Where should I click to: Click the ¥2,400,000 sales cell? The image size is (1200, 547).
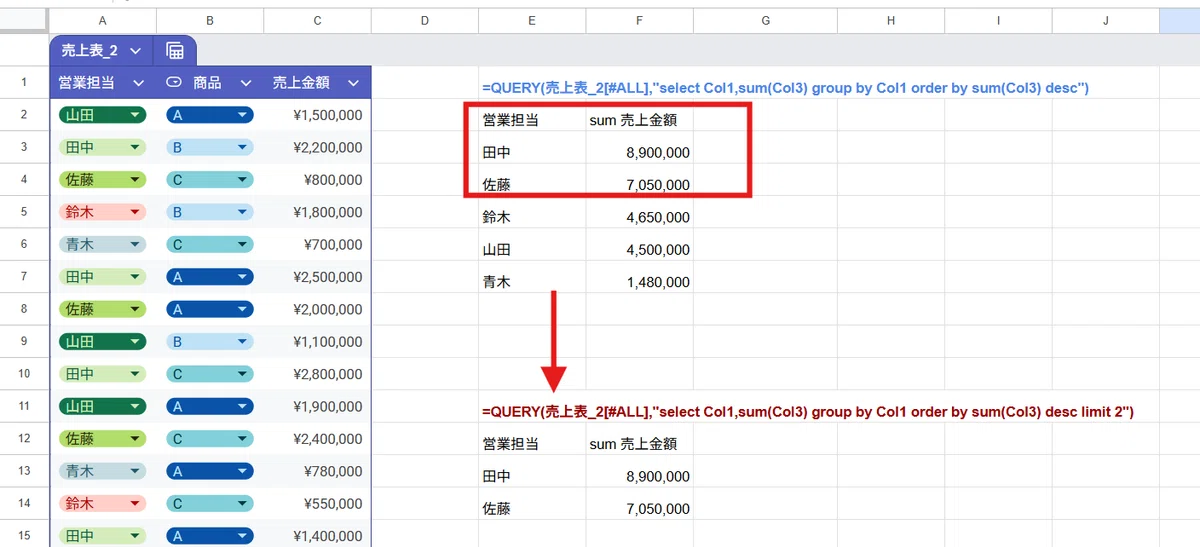(x=317, y=438)
